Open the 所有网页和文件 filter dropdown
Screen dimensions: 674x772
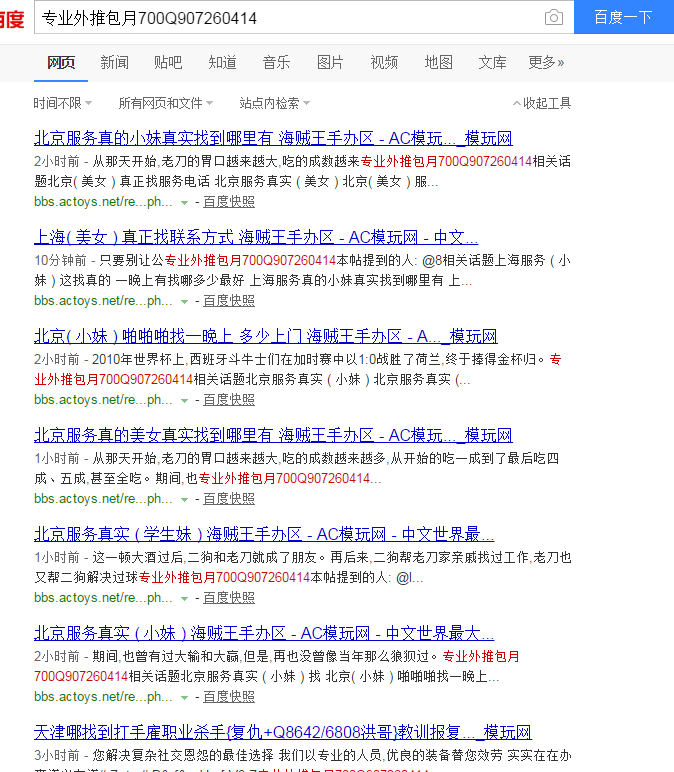(165, 103)
